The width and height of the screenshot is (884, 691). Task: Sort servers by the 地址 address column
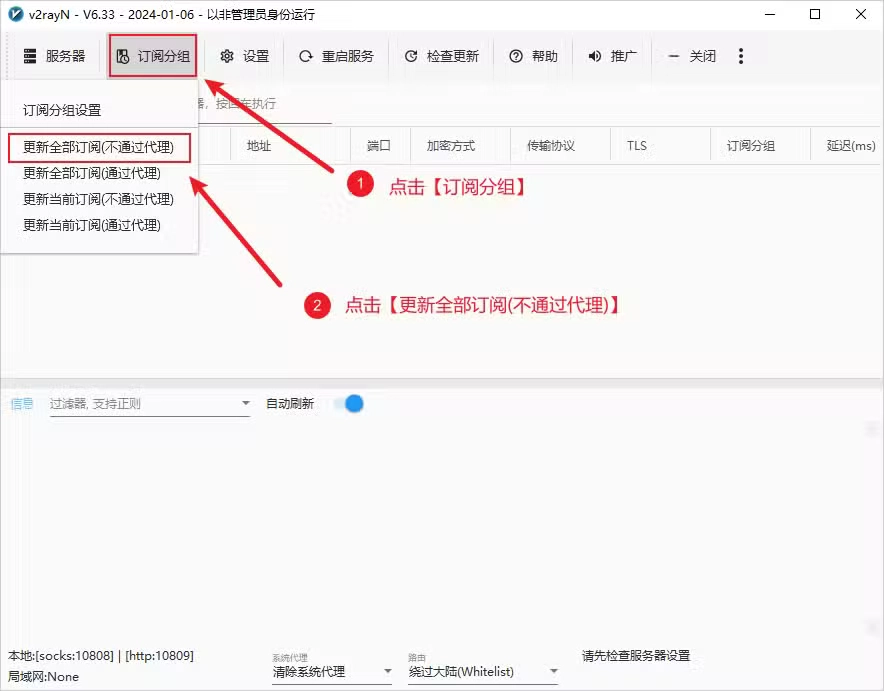(258, 145)
